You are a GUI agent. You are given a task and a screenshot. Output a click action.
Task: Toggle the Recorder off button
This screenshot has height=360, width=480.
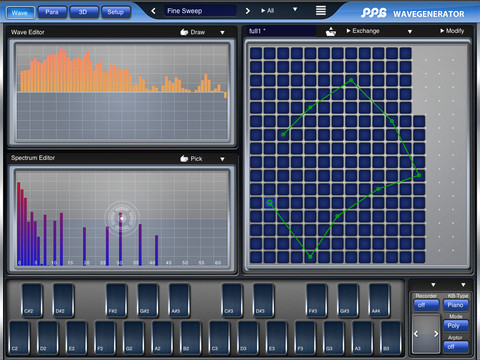pos(426,305)
